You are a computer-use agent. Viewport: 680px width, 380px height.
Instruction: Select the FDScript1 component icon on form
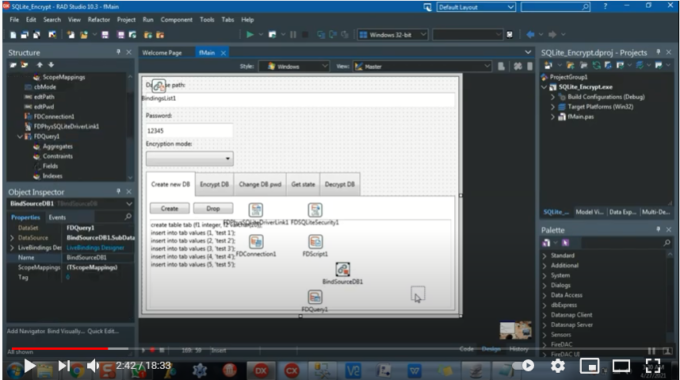(x=315, y=242)
